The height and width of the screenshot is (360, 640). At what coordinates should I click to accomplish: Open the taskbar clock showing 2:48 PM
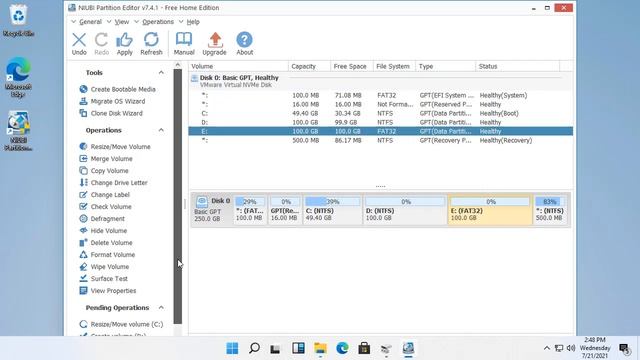pyautogui.click(x=595, y=348)
